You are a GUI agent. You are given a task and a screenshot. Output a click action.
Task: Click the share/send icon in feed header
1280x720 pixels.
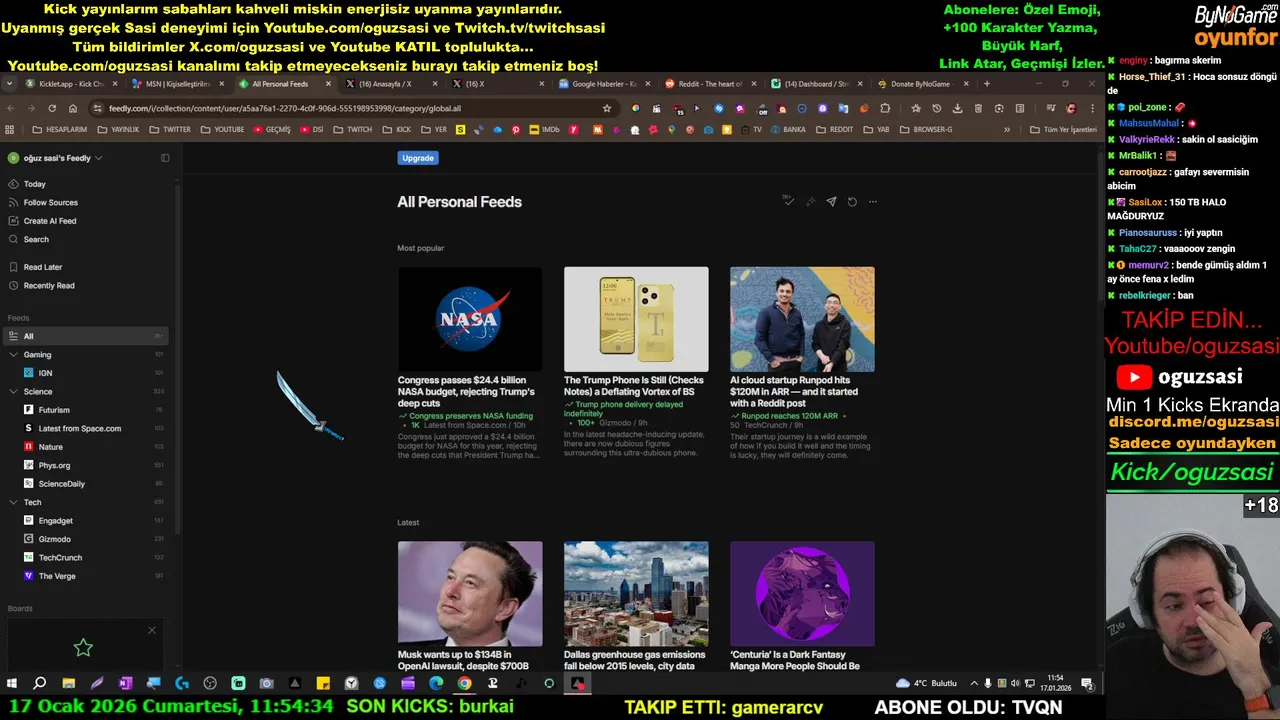[831, 201]
